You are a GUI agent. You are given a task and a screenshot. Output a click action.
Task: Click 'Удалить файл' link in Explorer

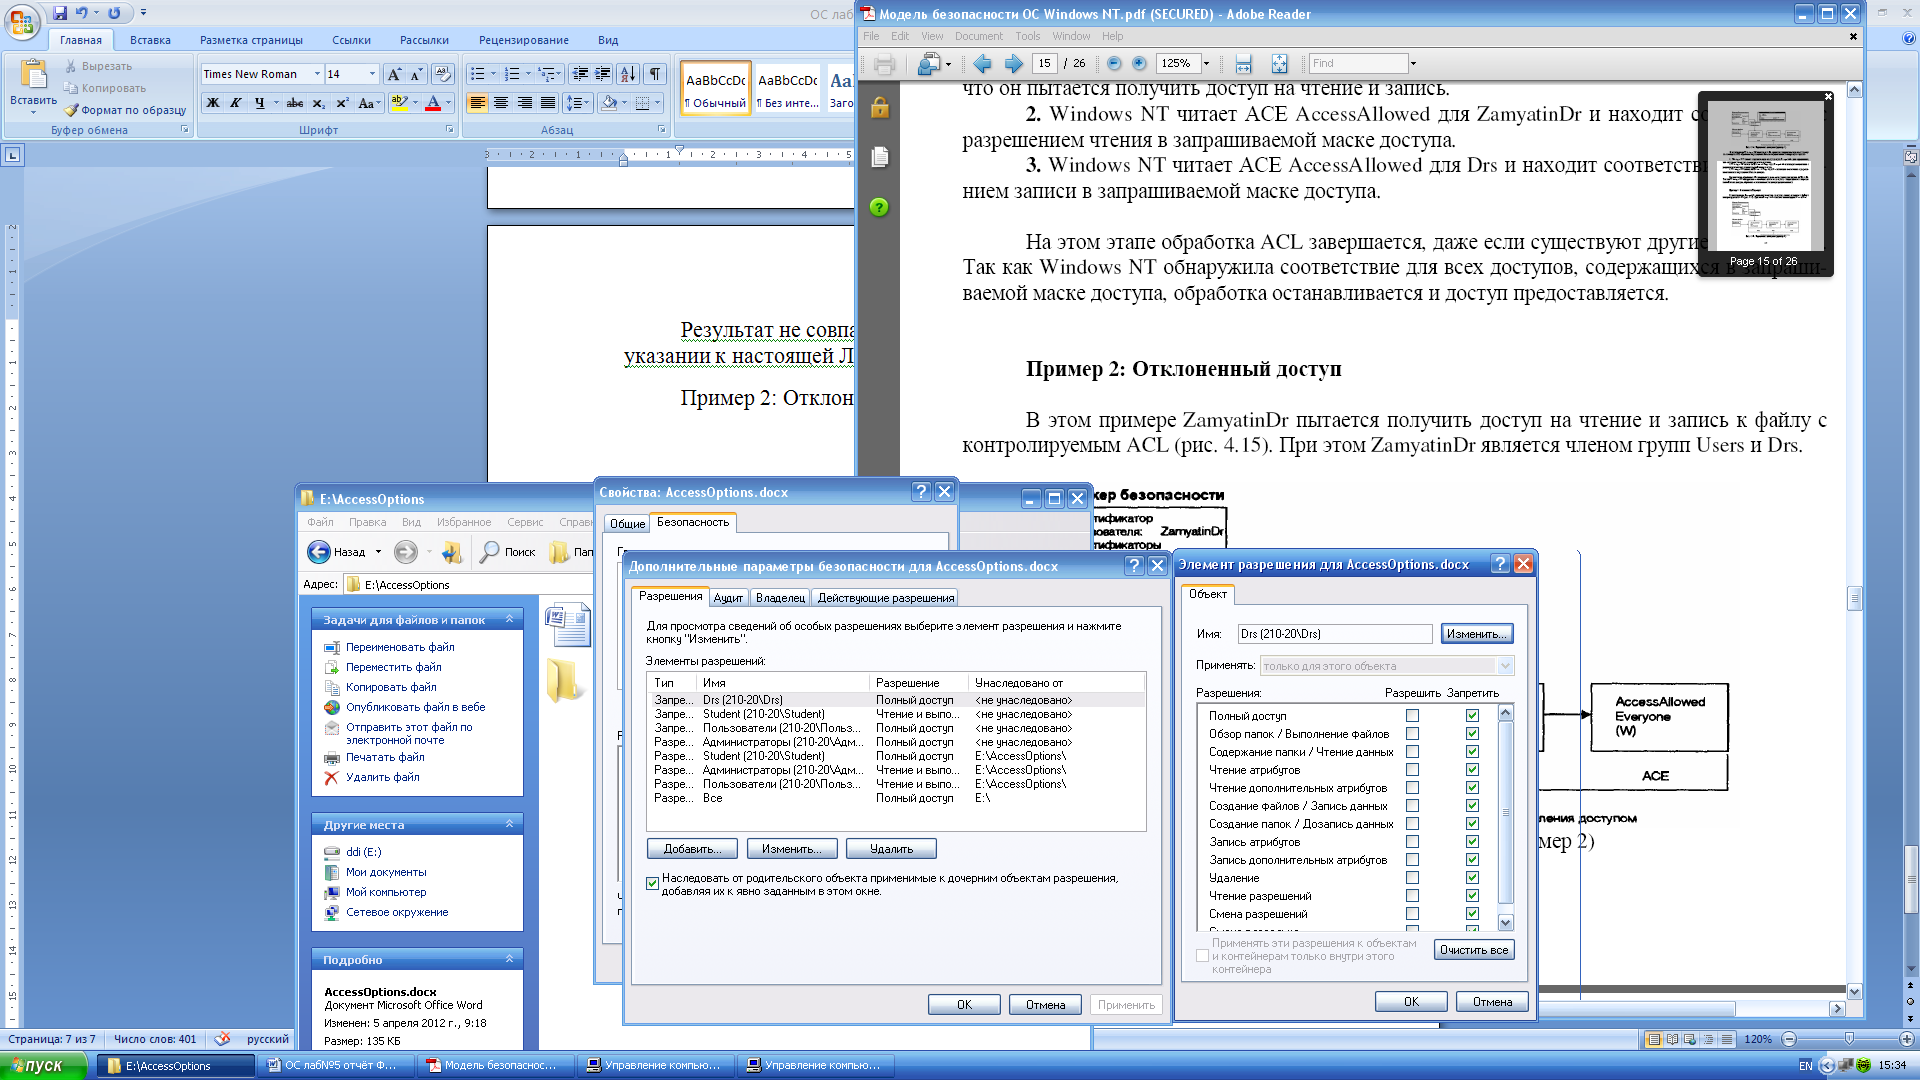[383, 777]
